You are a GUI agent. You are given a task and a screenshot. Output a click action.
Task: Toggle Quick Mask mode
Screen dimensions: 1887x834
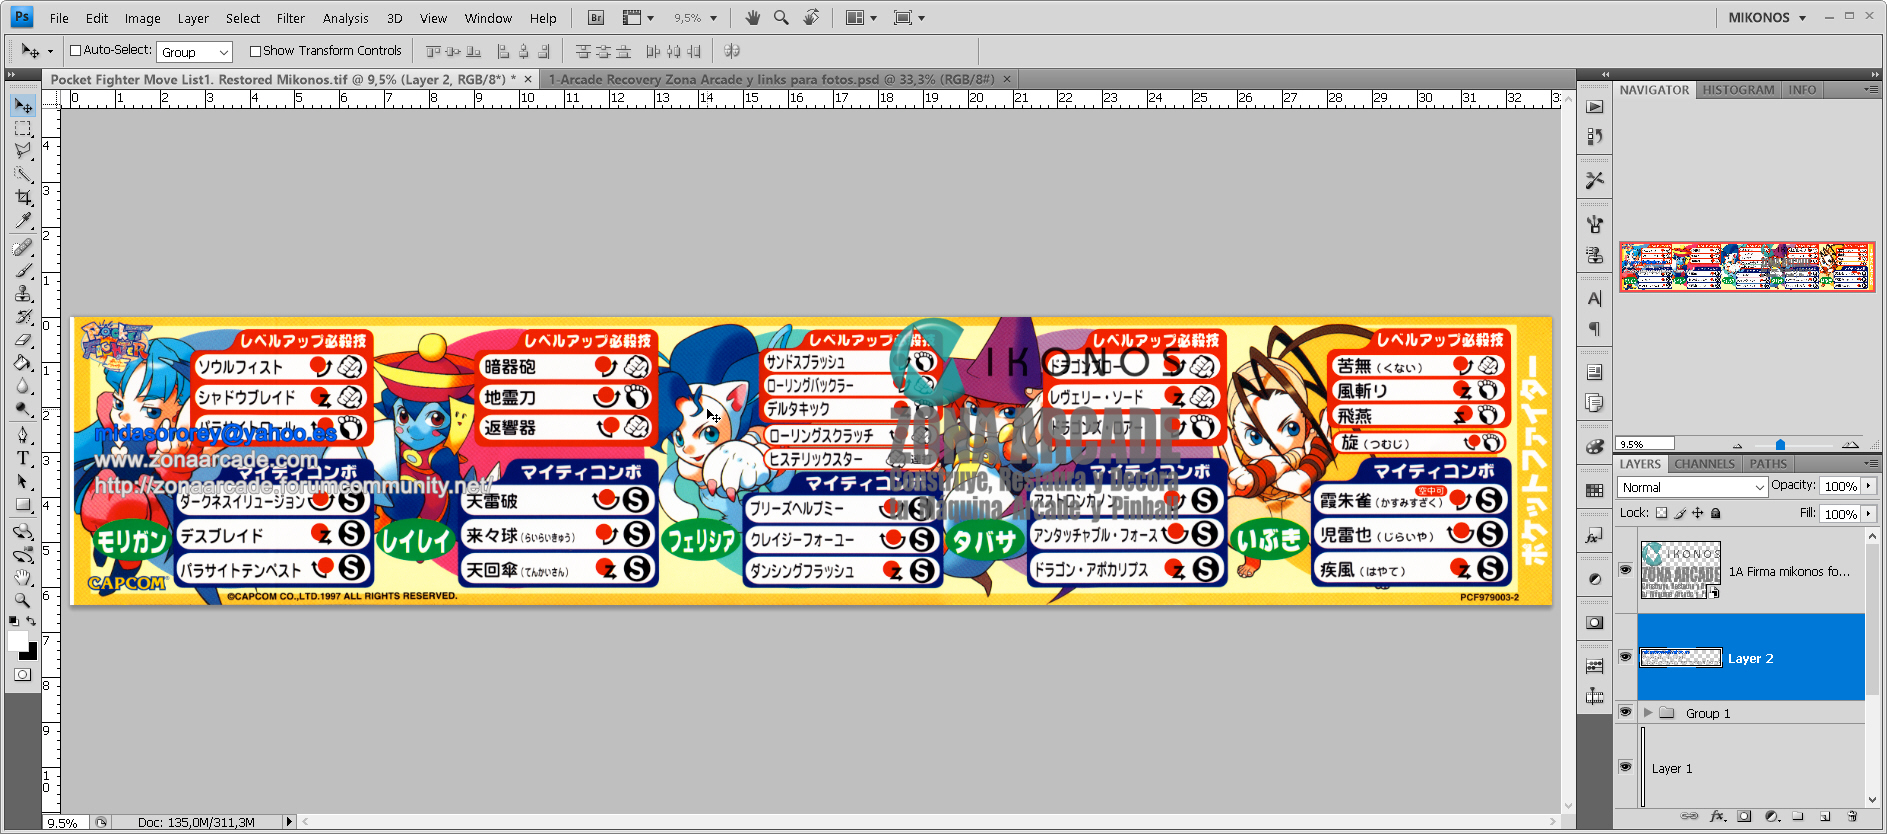22,675
